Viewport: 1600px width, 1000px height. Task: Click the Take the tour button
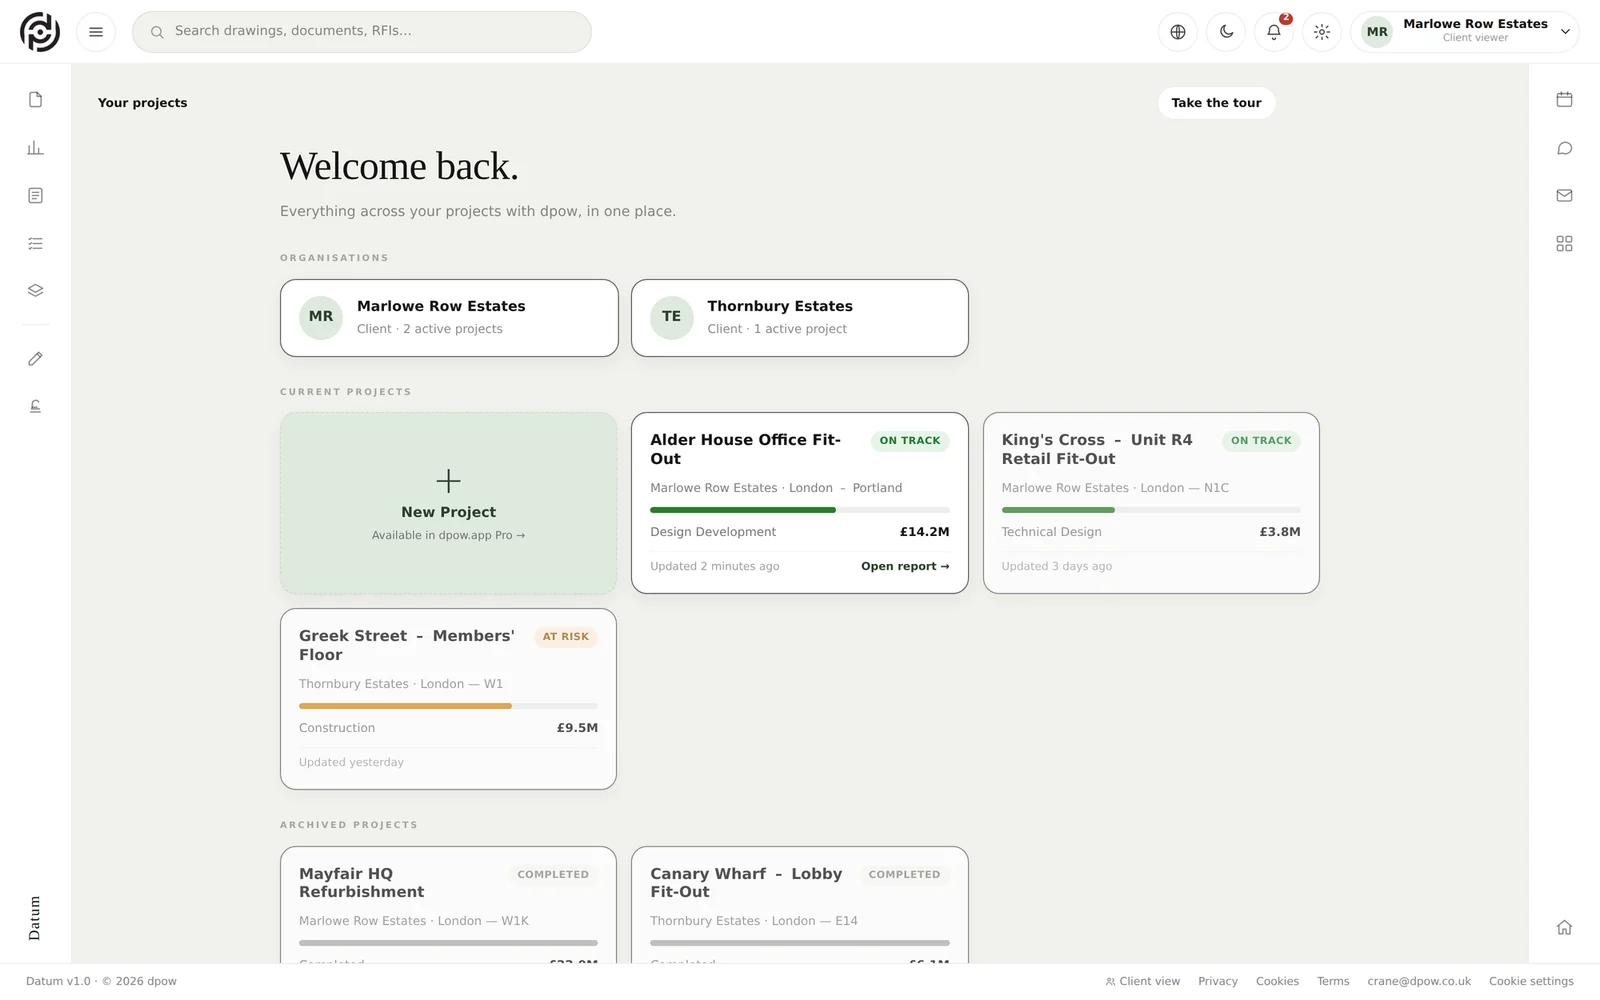coord(1216,103)
